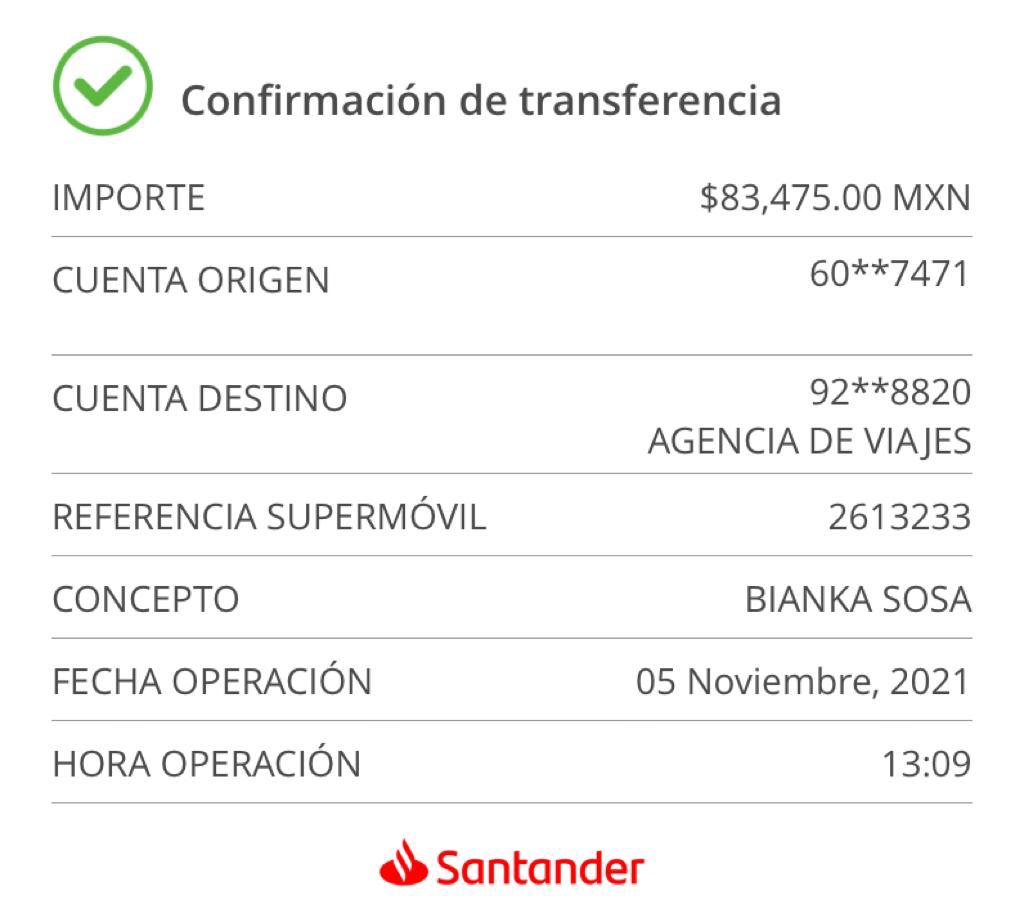Select reference number 2613233
1024x913 pixels.
point(900,517)
